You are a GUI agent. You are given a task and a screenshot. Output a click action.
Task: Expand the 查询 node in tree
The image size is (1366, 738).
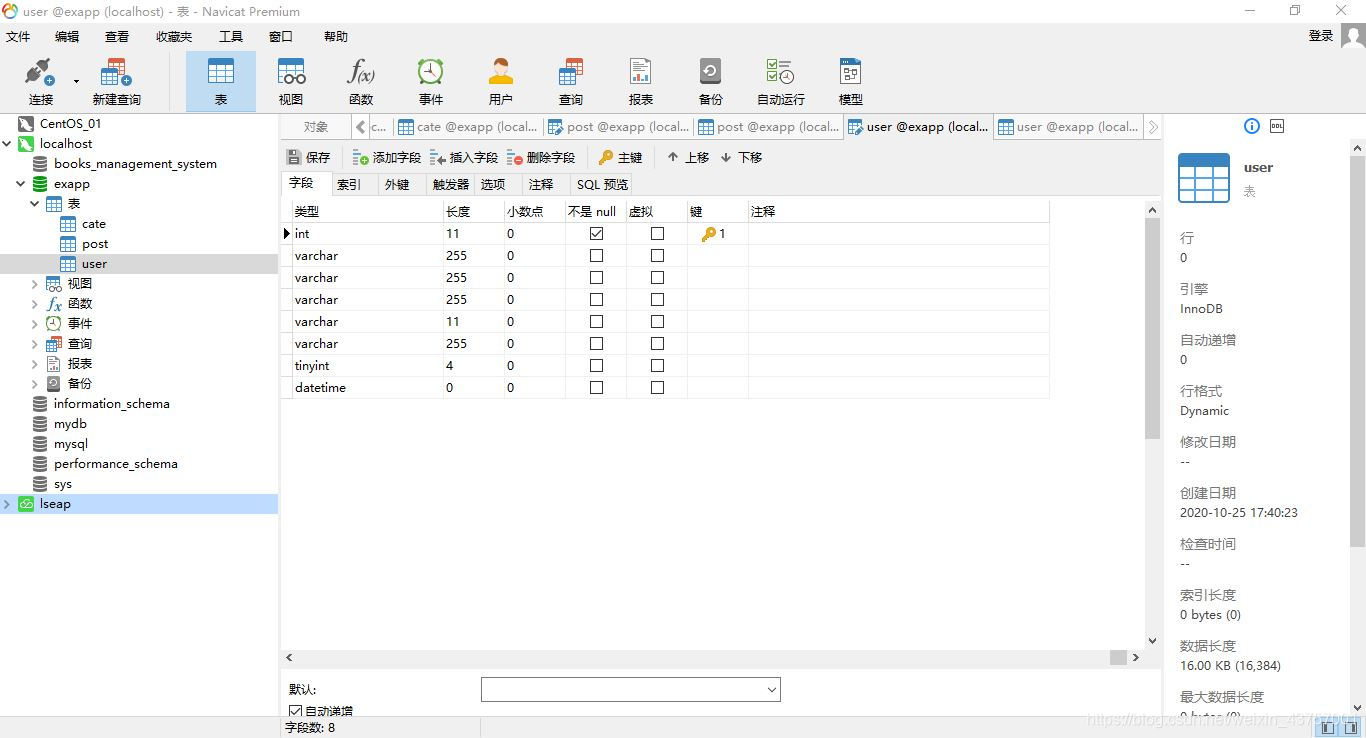point(35,344)
